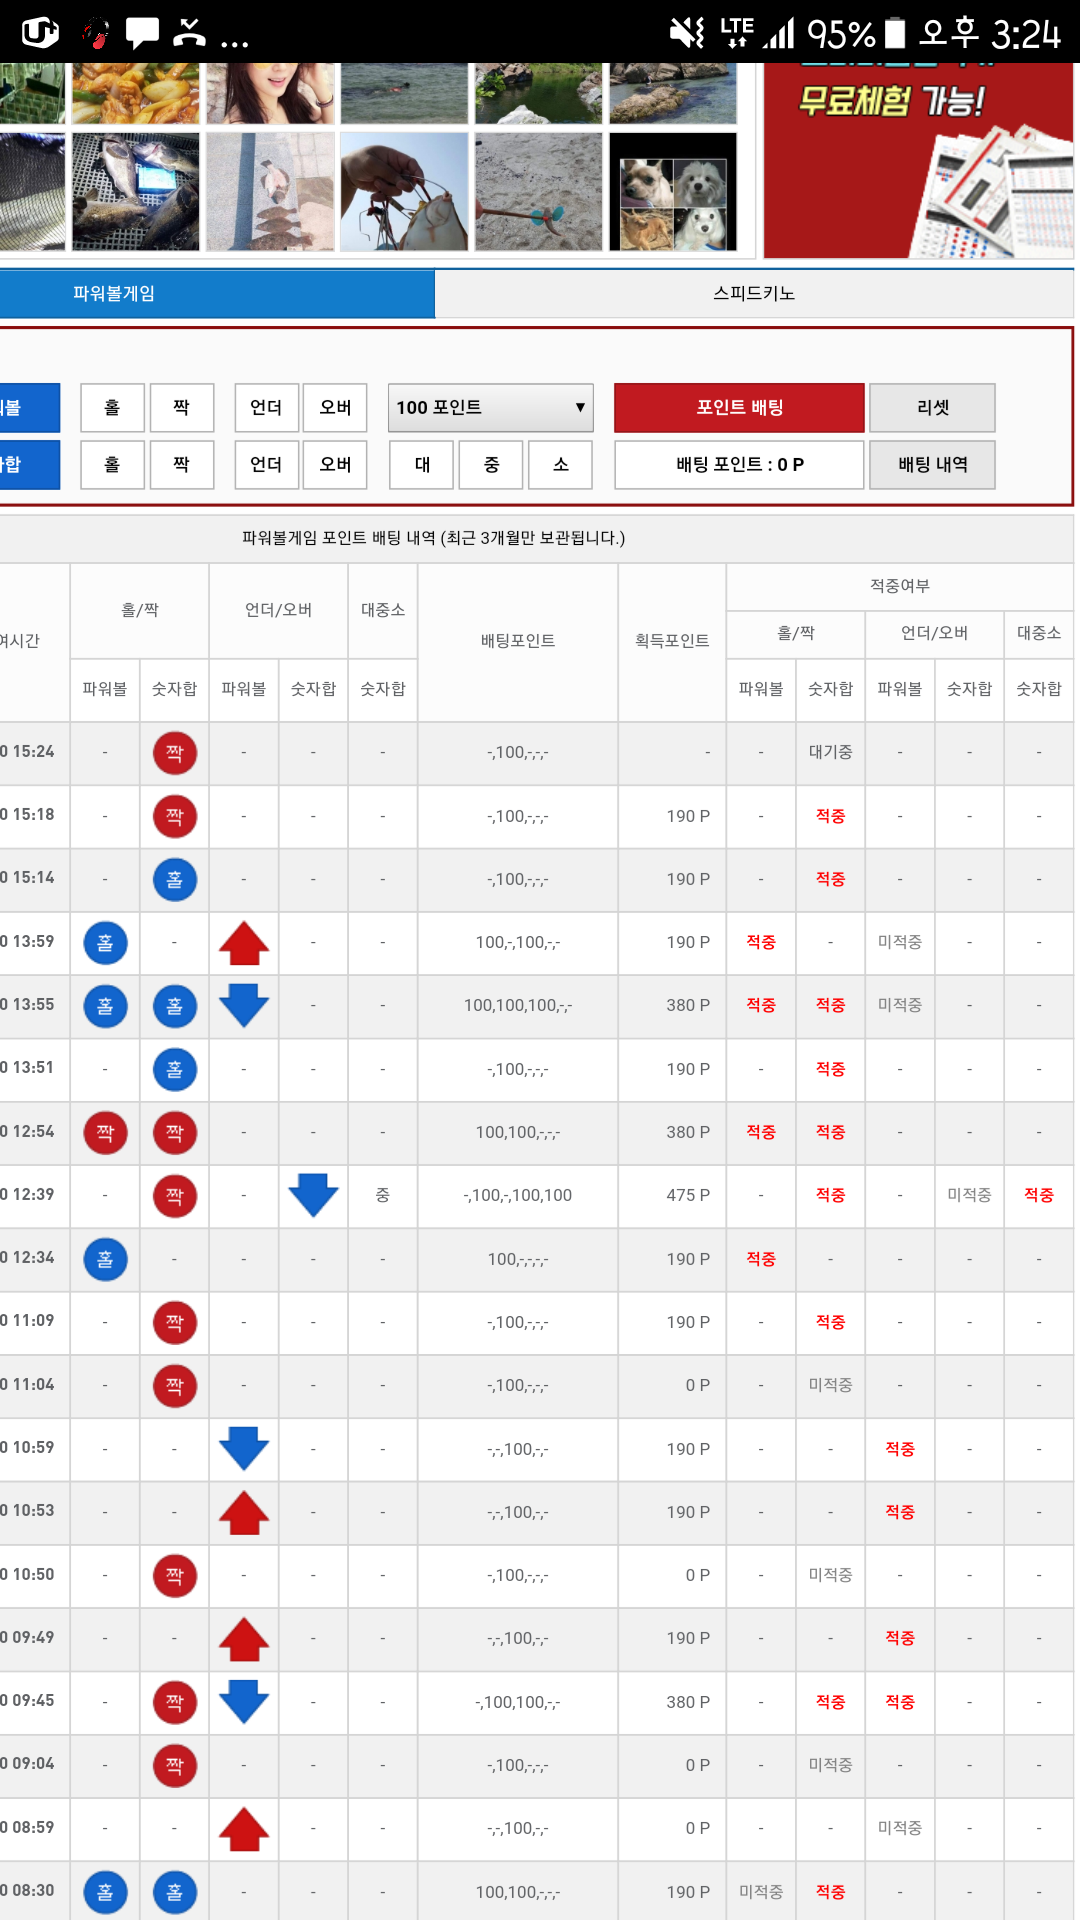Select the 대 option
Image resolution: width=1080 pixels, height=1920 pixels.
(x=422, y=465)
